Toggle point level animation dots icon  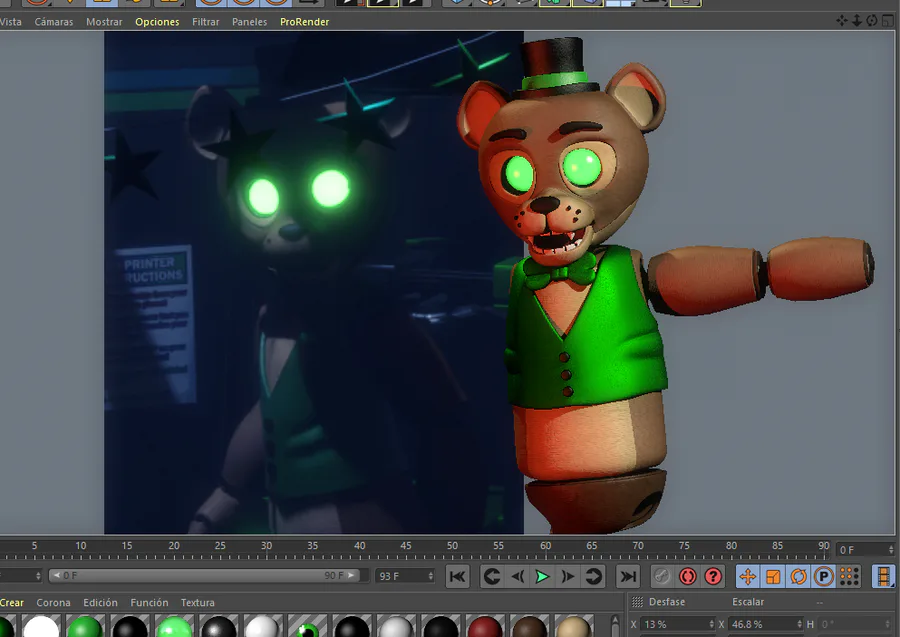[x=849, y=576]
